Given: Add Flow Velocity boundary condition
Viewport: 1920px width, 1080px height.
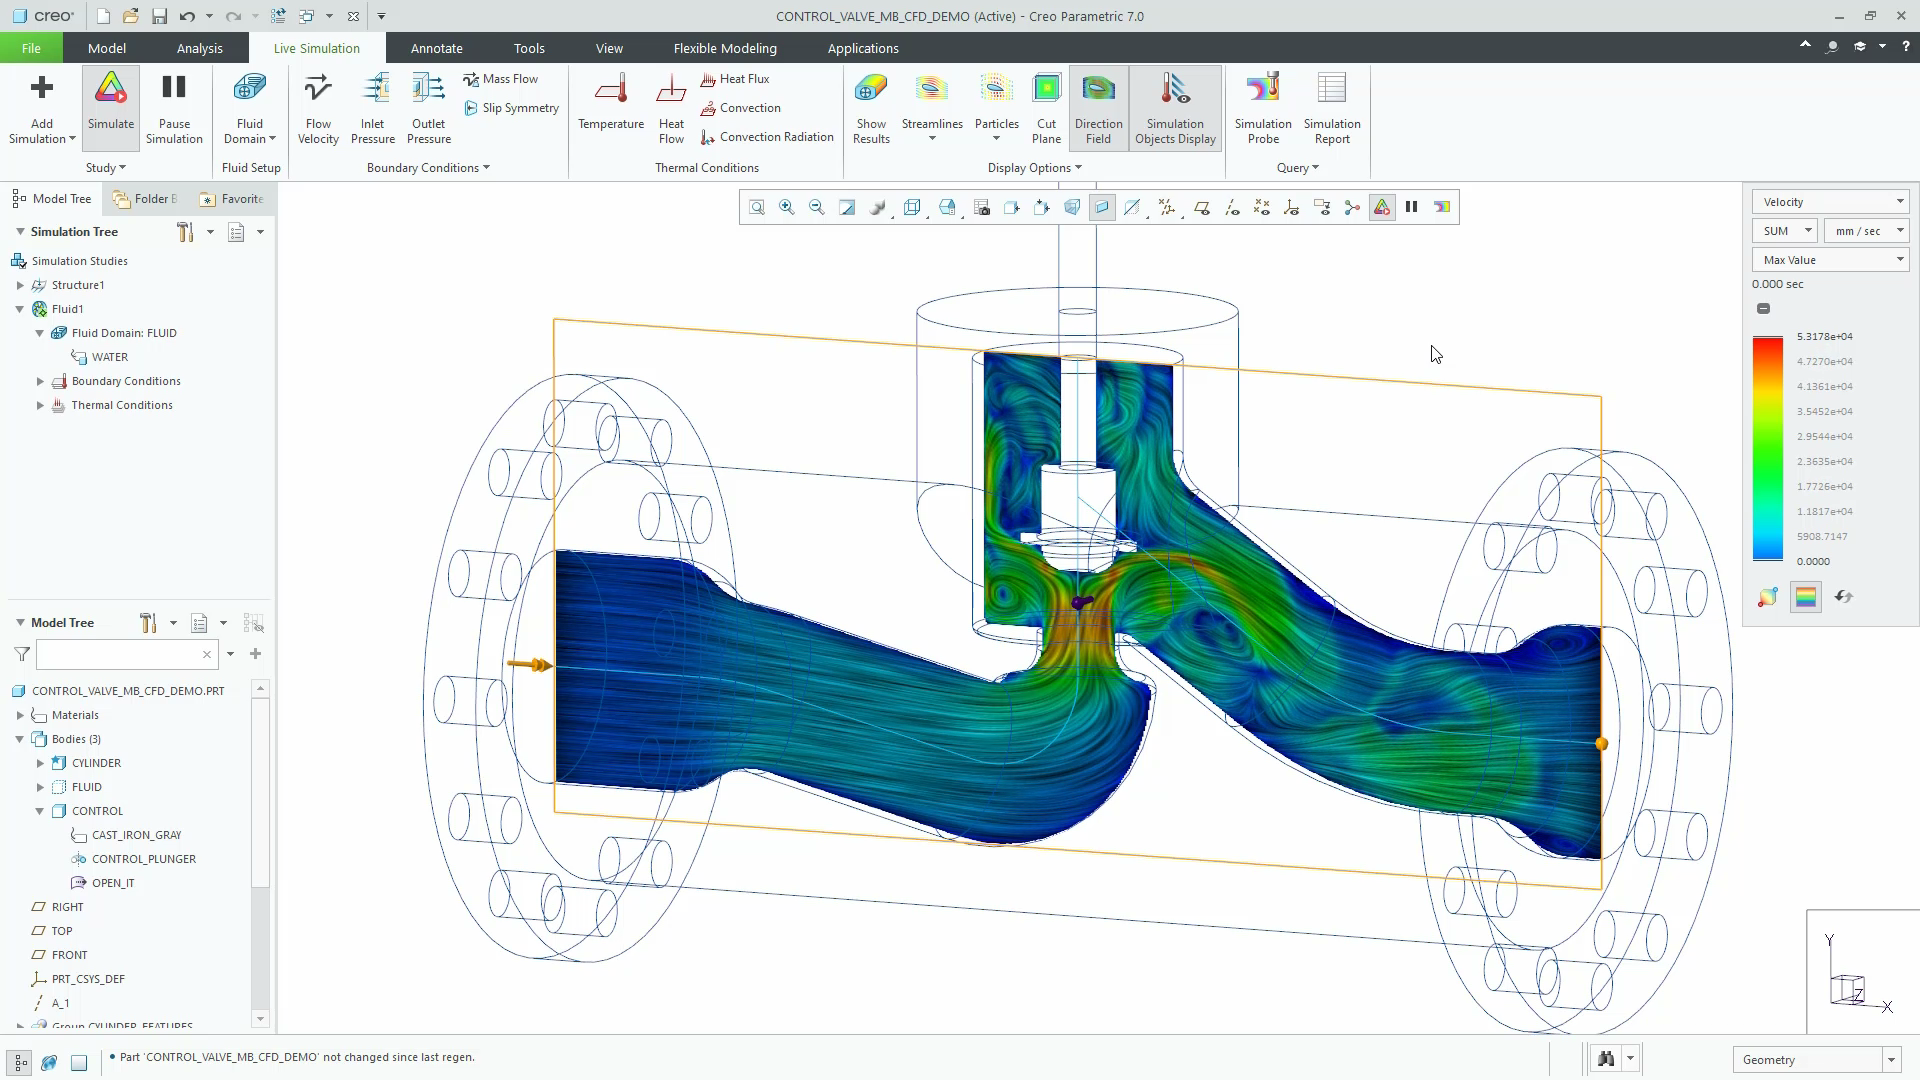Looking at the screenshot, I should (x=318, y=108).
